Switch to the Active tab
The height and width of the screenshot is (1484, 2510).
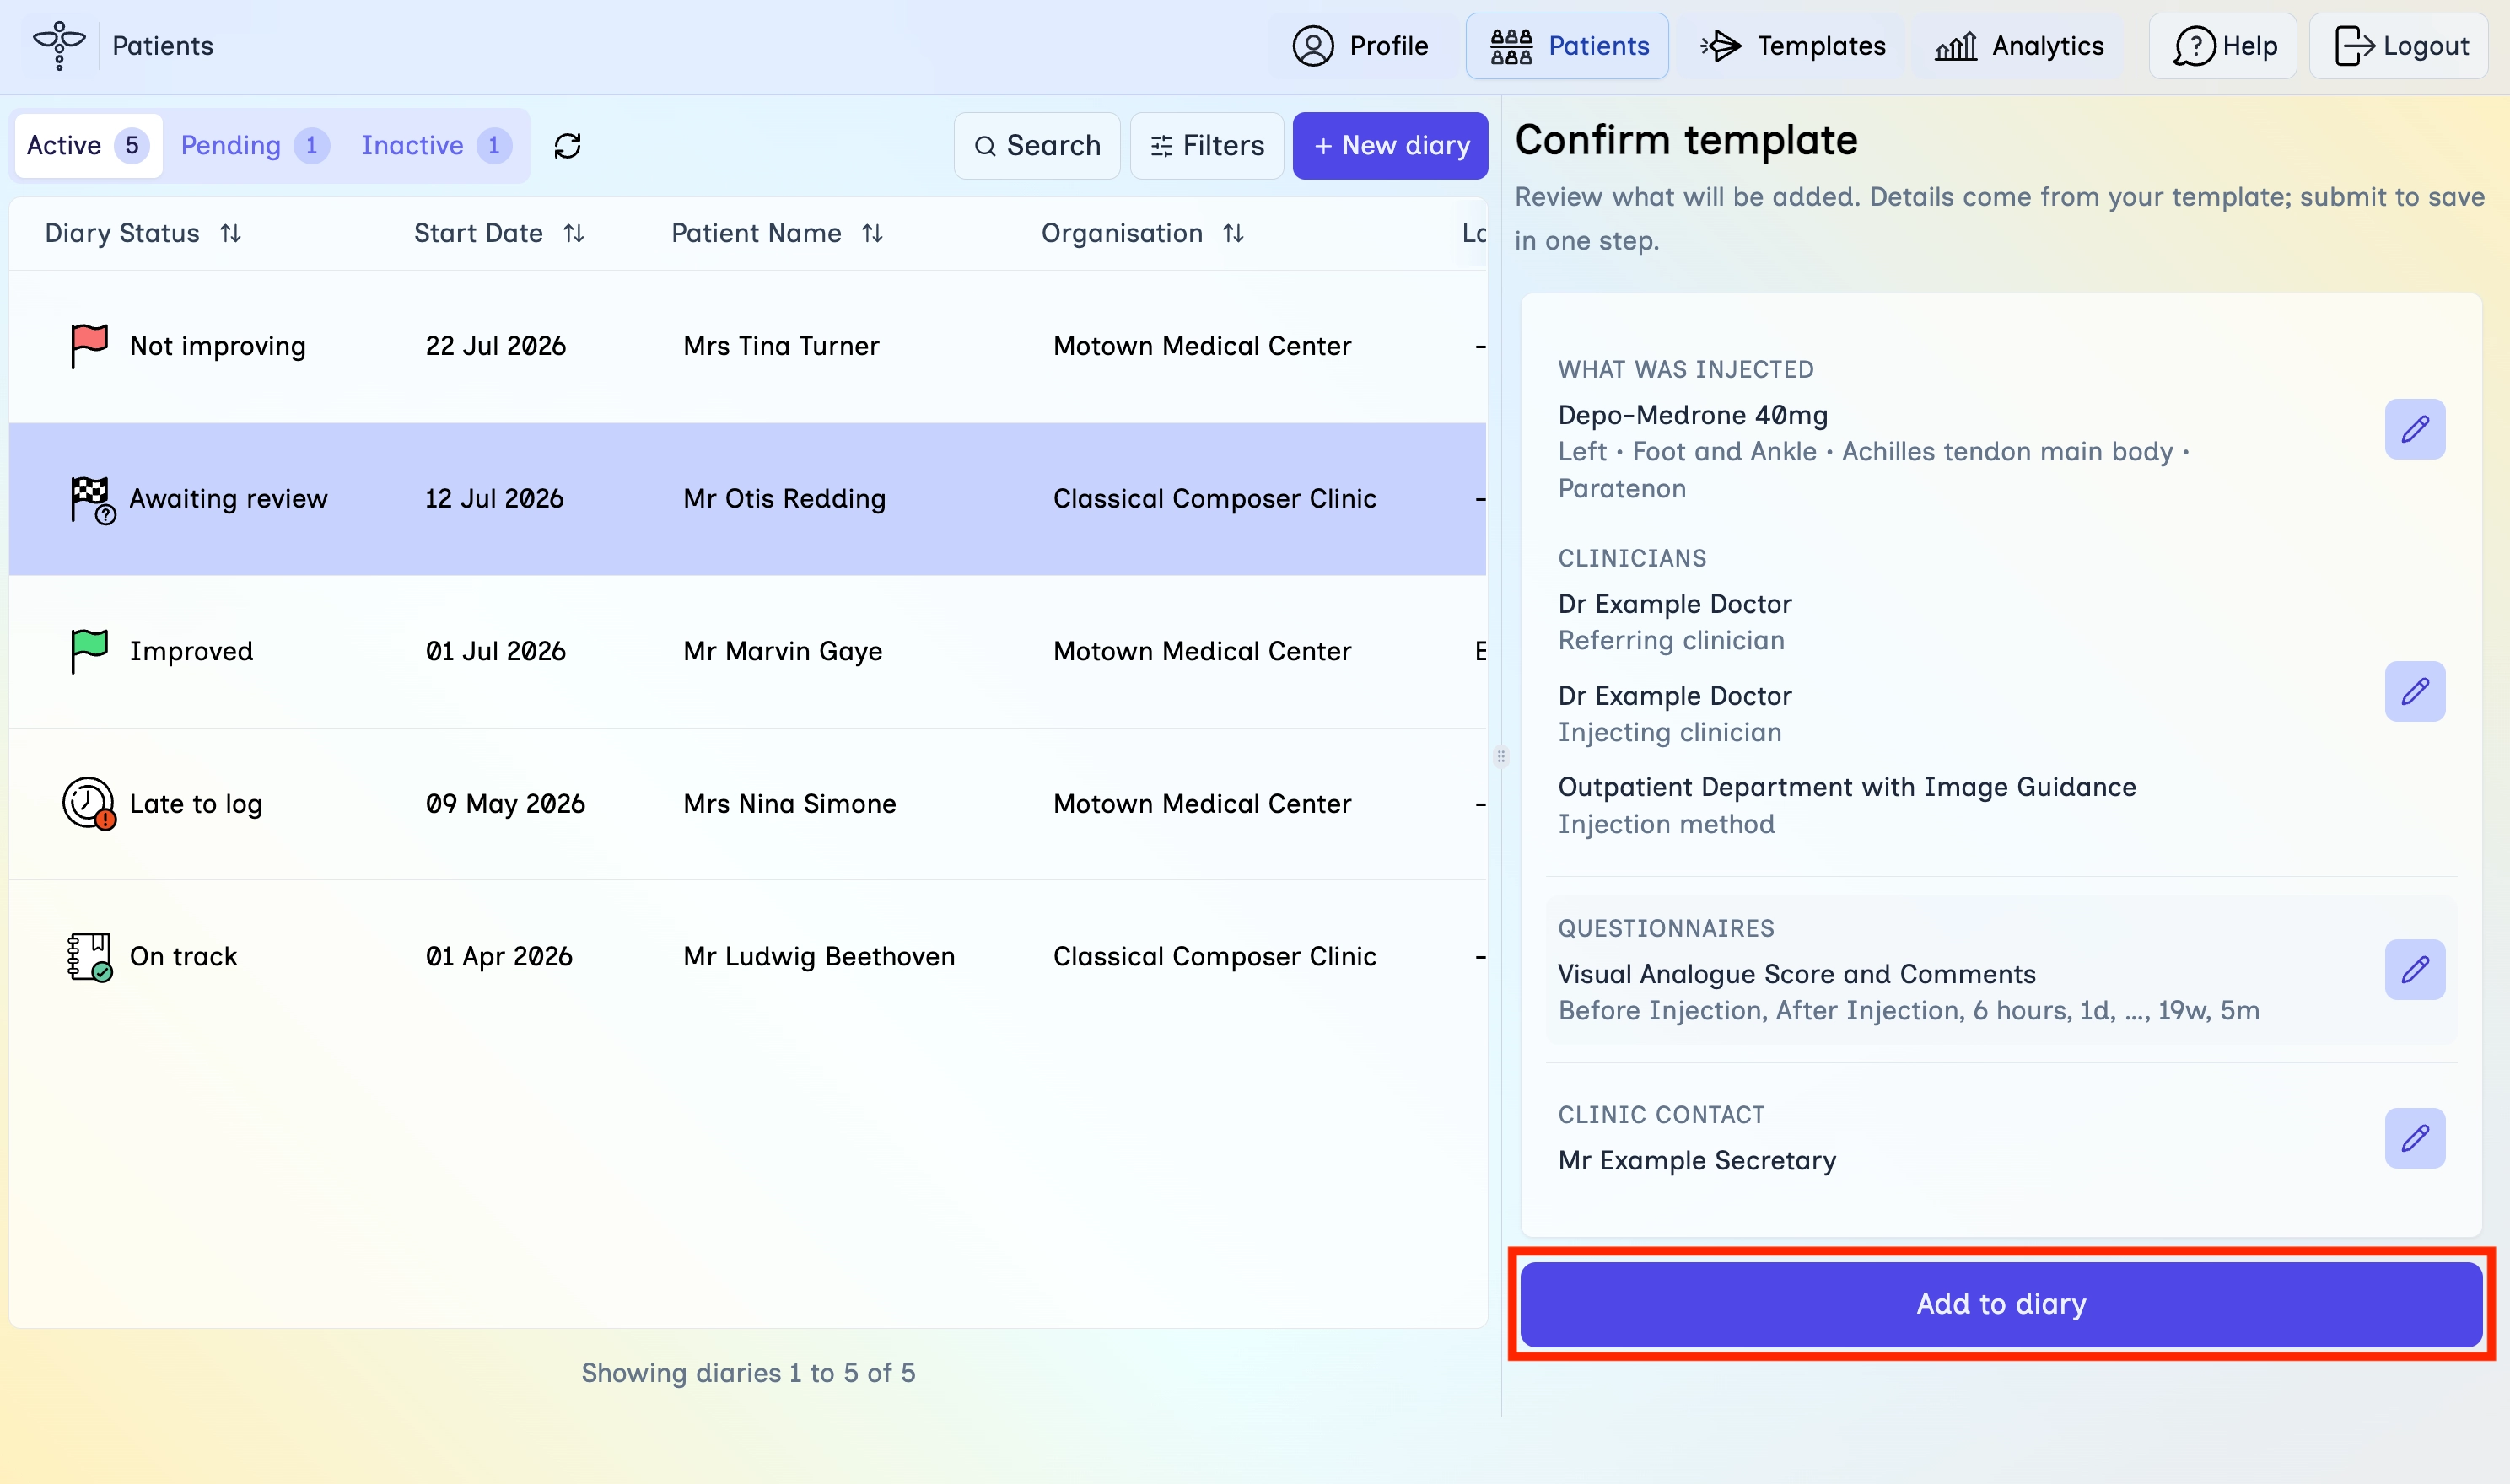88,146
